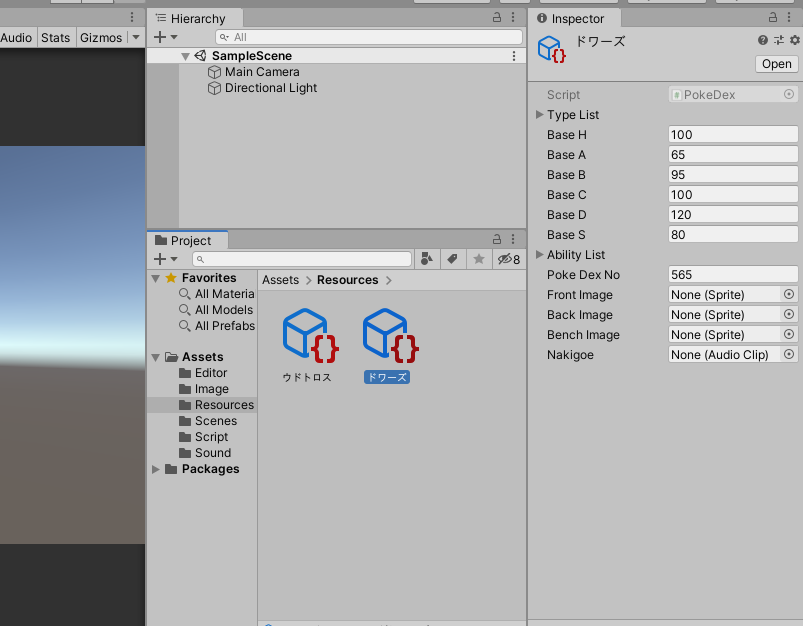The height and width of the screenshot is (626, 803).
Task: Edit the Base A value field
Action: 733,155
